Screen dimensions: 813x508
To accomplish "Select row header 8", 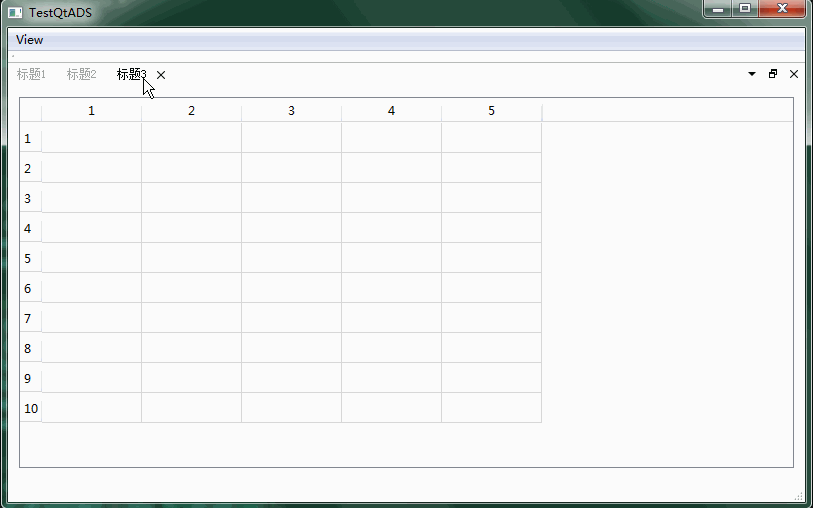I will click(x=31, y=348).
